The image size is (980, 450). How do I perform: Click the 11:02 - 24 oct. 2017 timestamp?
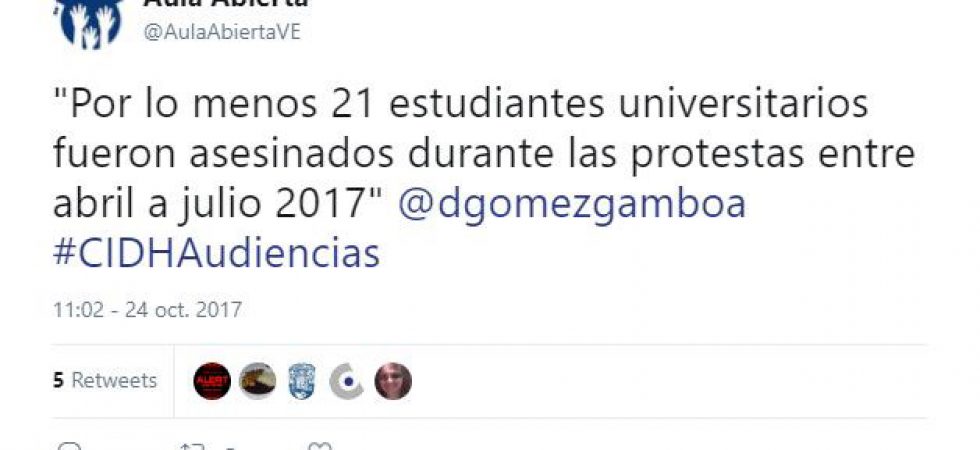[148, 310]
